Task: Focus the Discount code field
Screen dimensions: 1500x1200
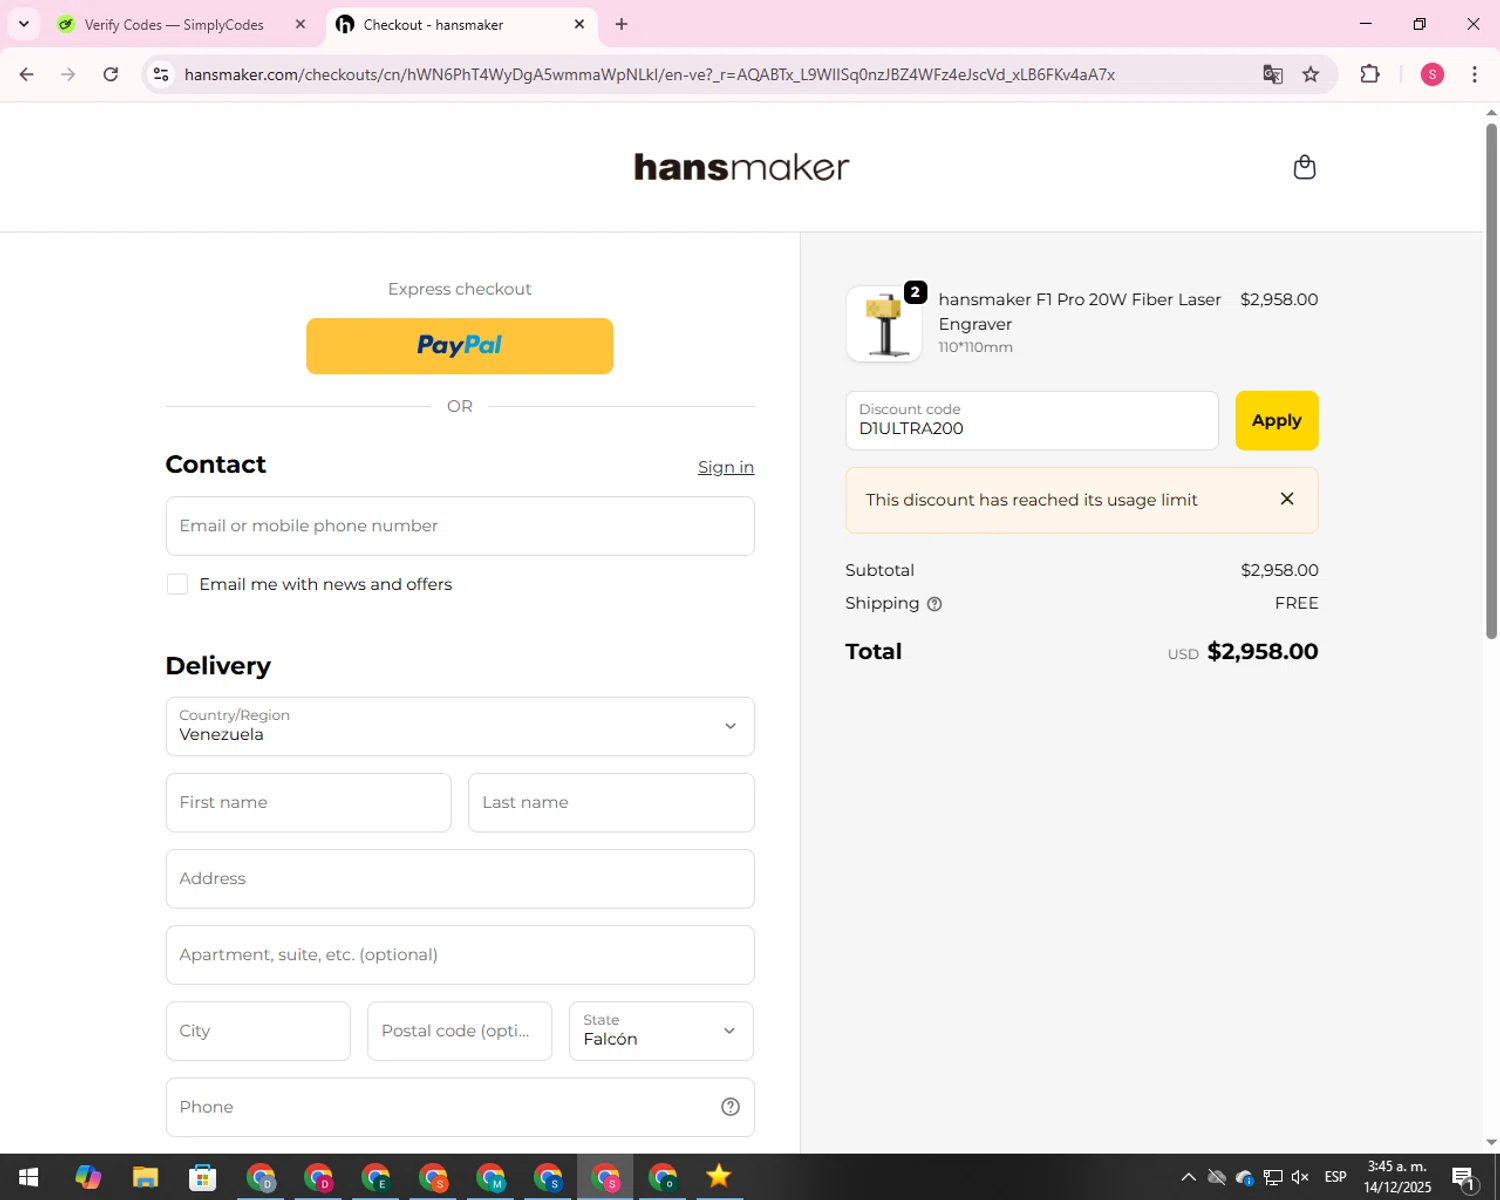Action: (x=1031, y=421)
